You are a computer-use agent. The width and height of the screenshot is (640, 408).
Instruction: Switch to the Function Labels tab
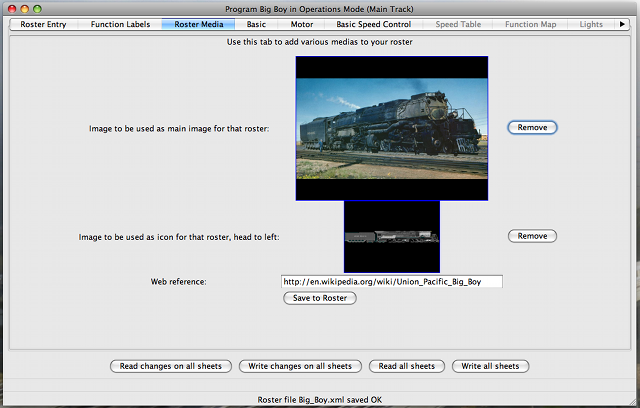tap(120, 24)
